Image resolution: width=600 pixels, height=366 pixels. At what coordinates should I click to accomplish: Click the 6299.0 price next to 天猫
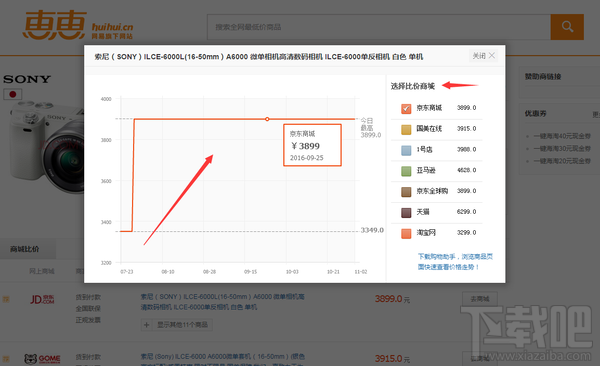466,212
